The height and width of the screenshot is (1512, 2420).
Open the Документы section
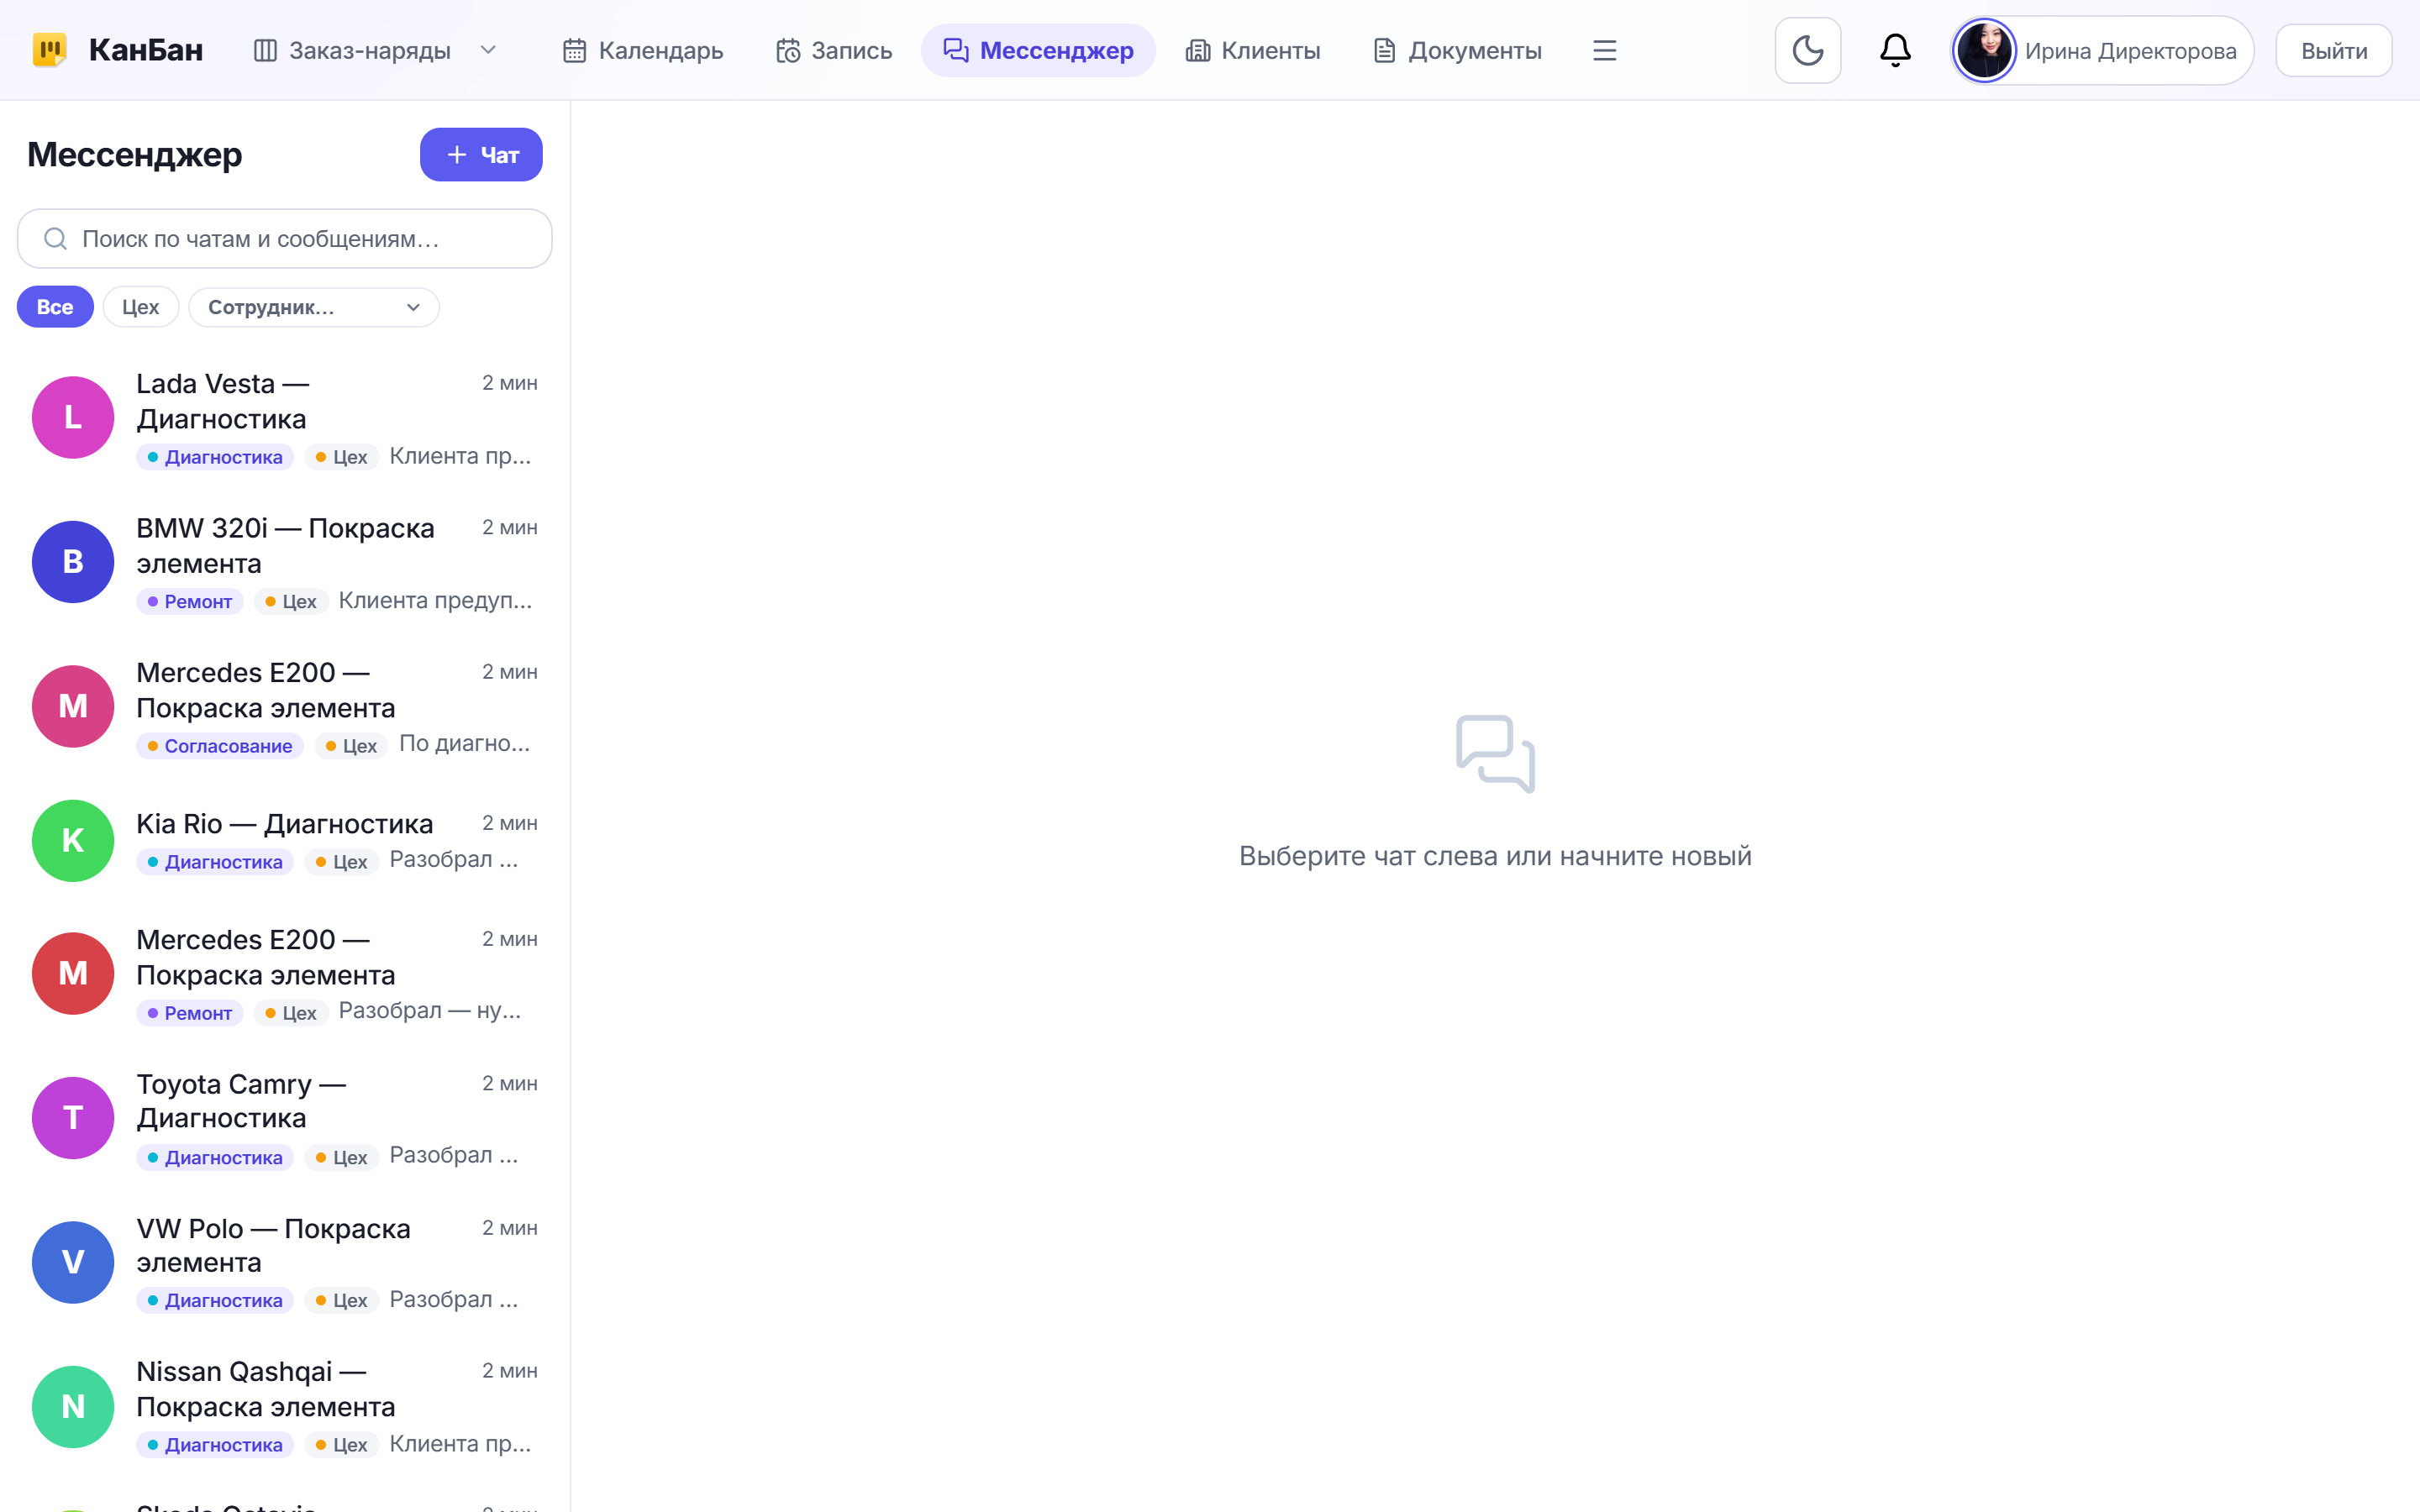tap(1457, 50)
